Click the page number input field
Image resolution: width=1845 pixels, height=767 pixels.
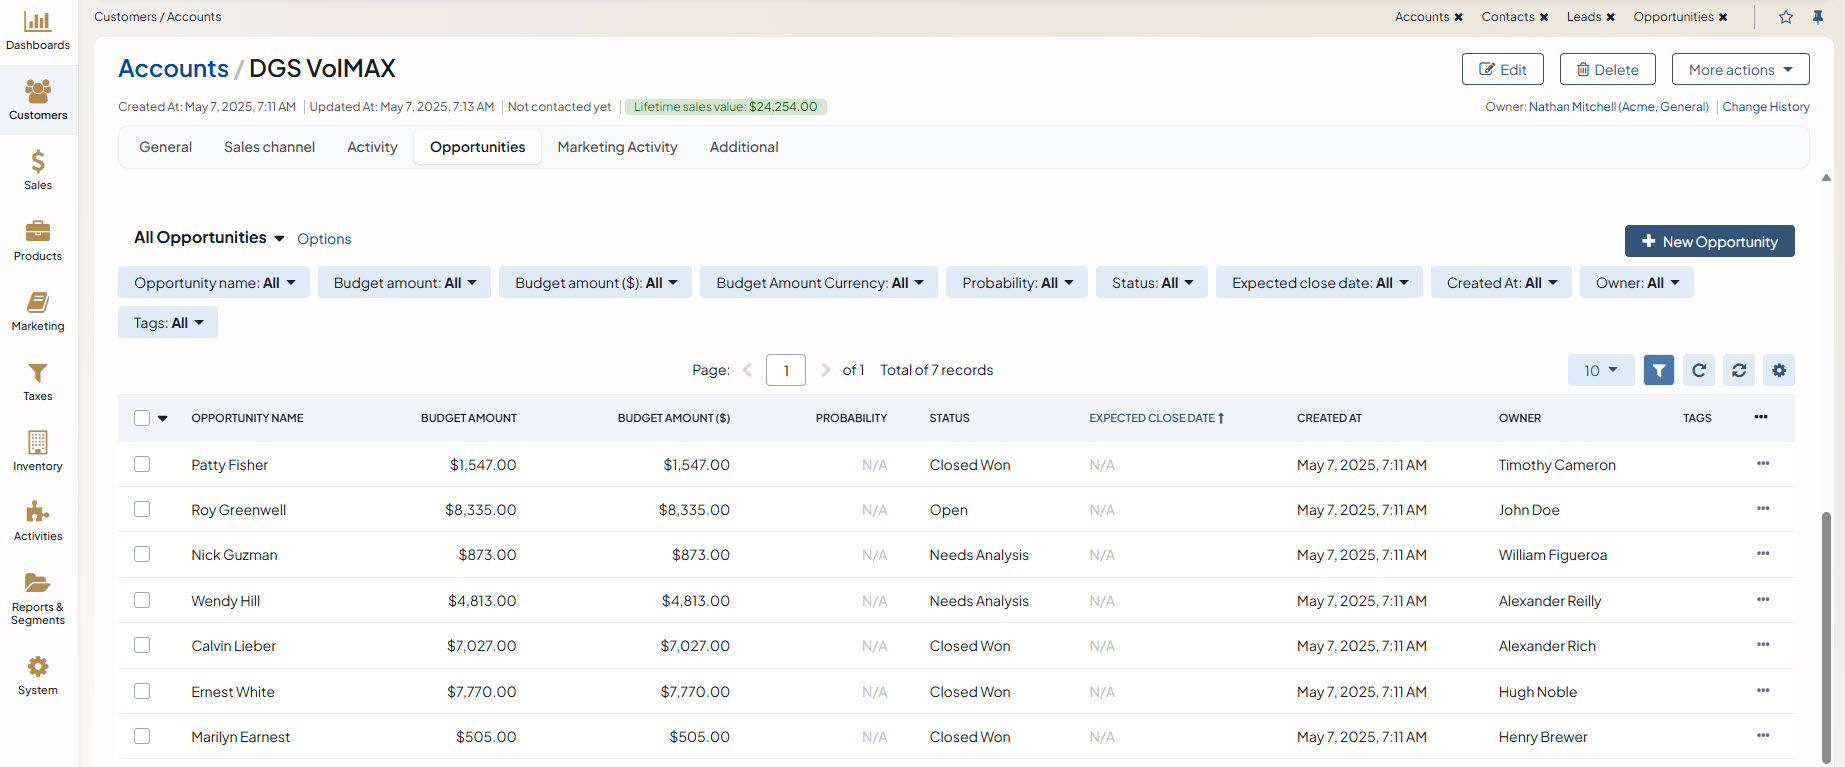[x=785, y=370]
